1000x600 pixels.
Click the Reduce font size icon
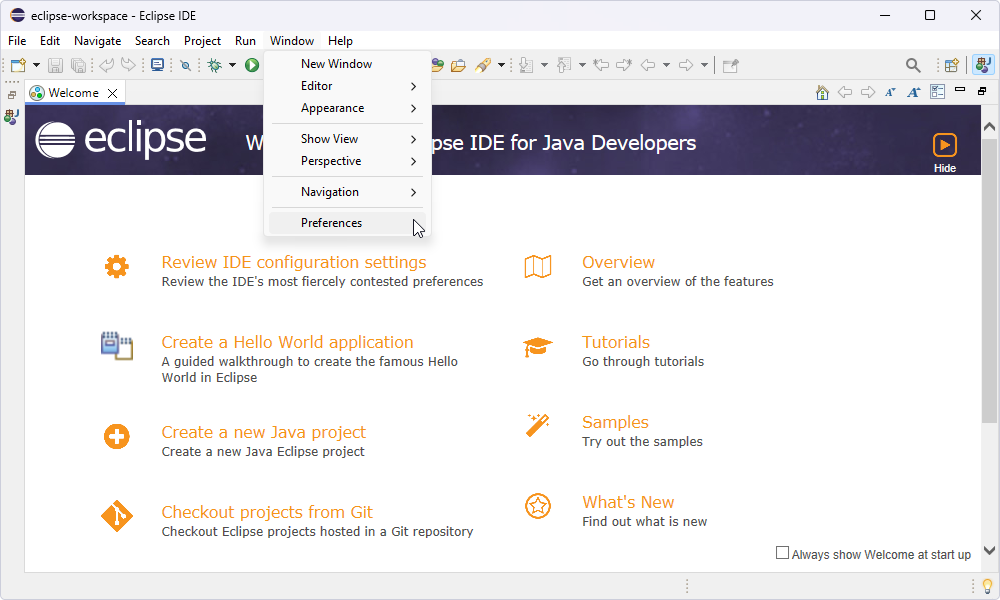(x=890, y=92)
